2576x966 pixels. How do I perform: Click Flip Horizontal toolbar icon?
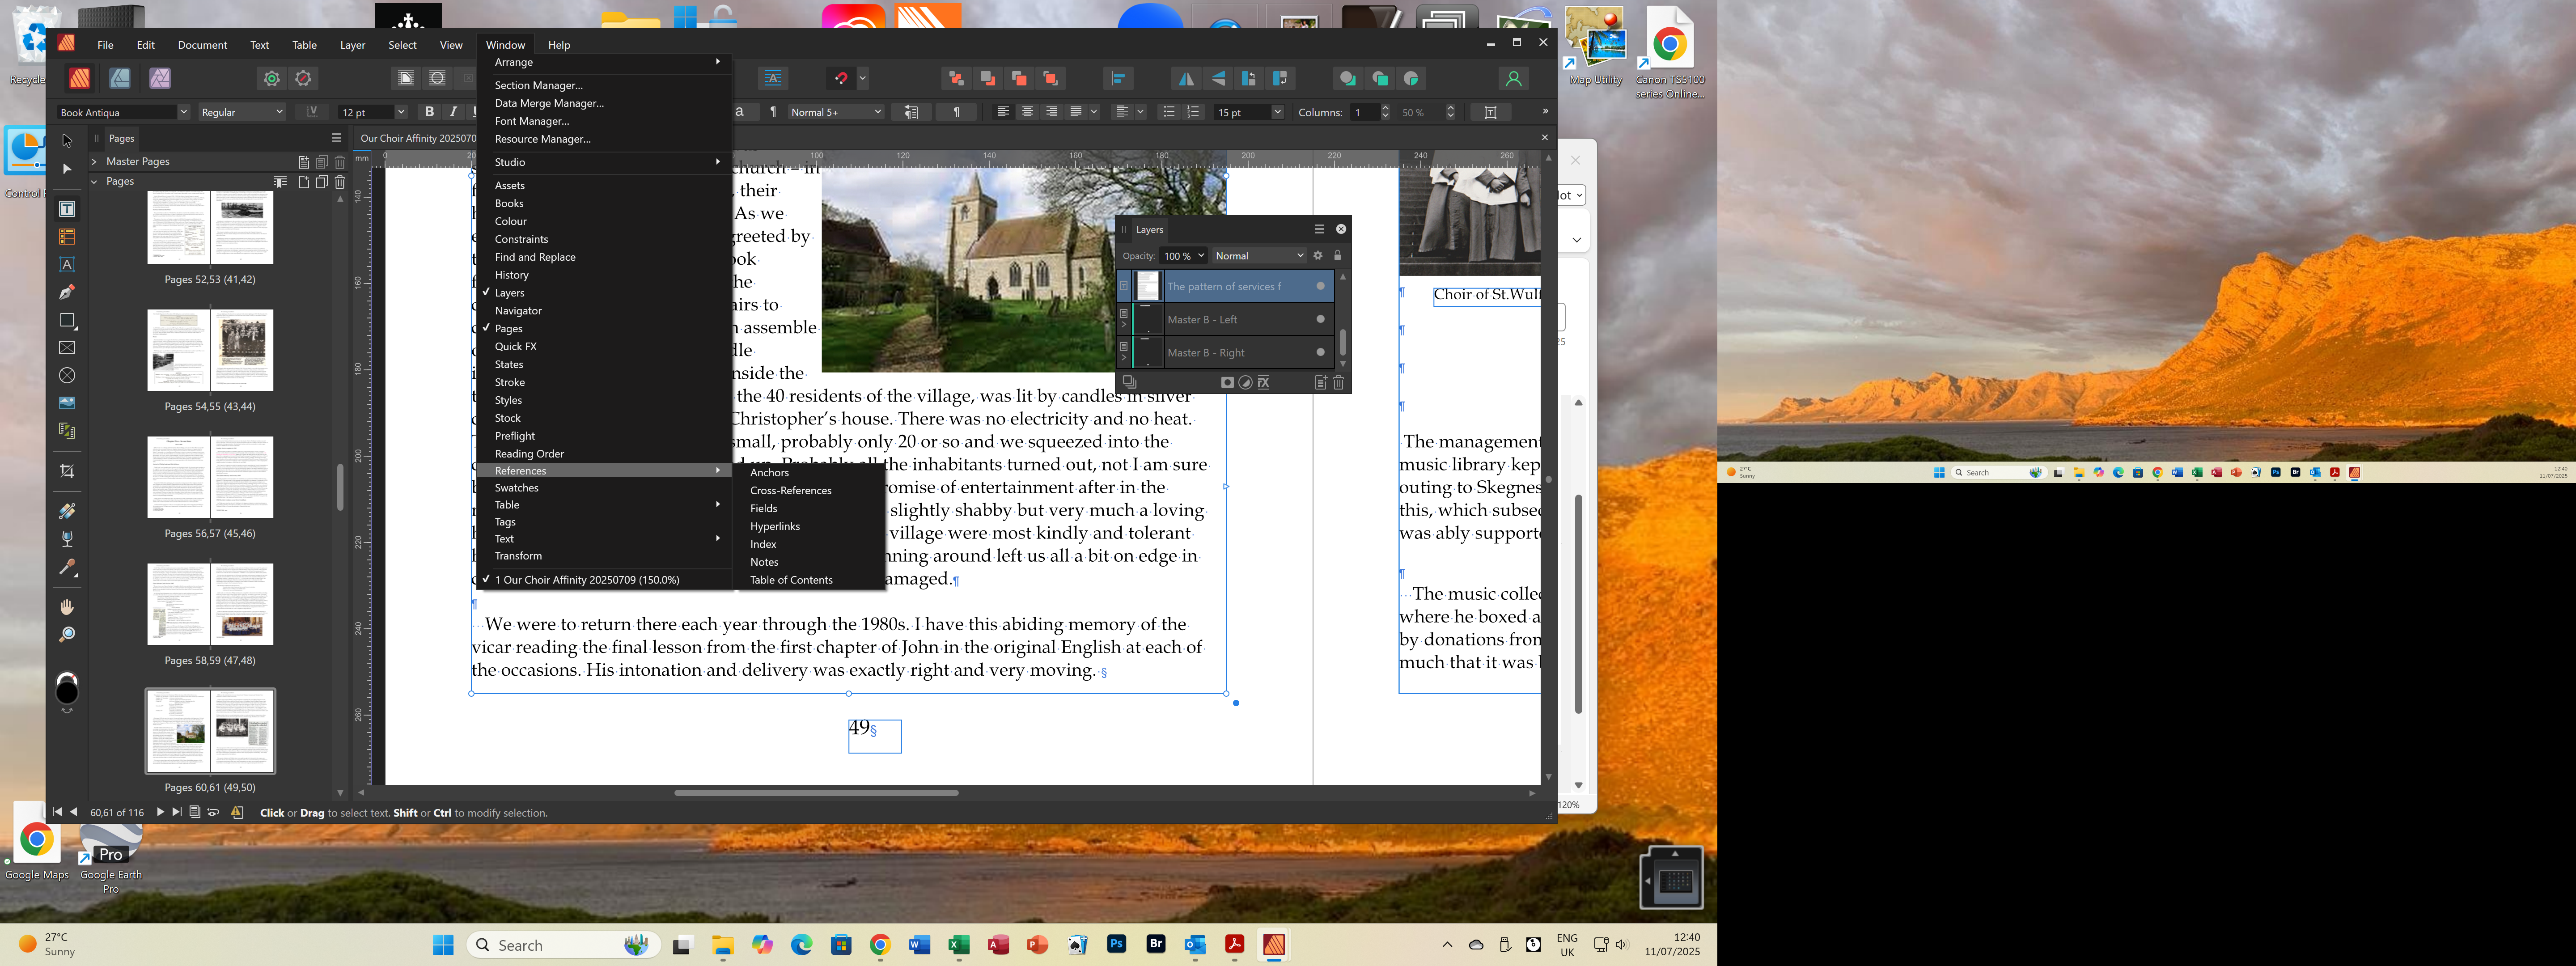1186,78
